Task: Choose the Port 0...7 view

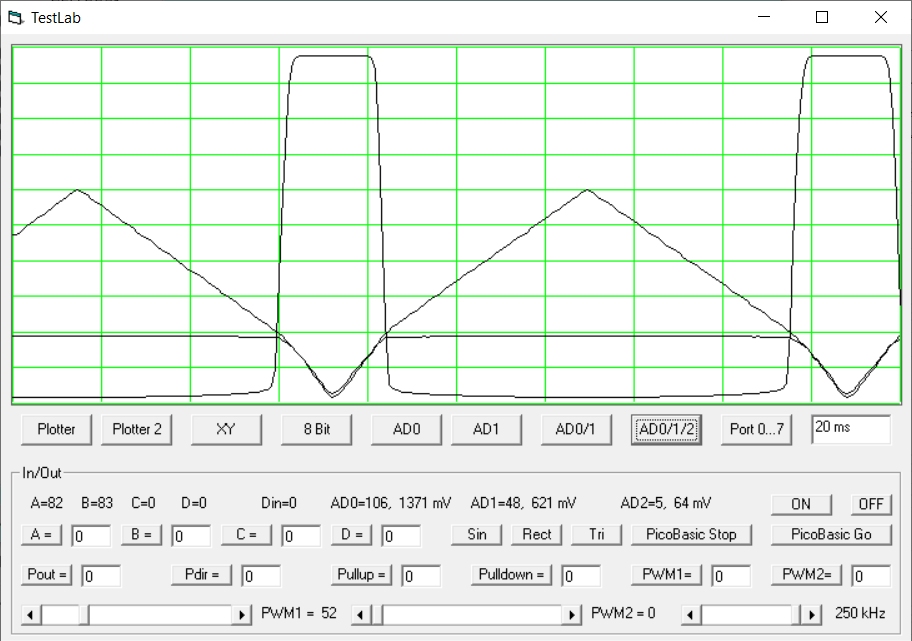Action: pos(758,429)
